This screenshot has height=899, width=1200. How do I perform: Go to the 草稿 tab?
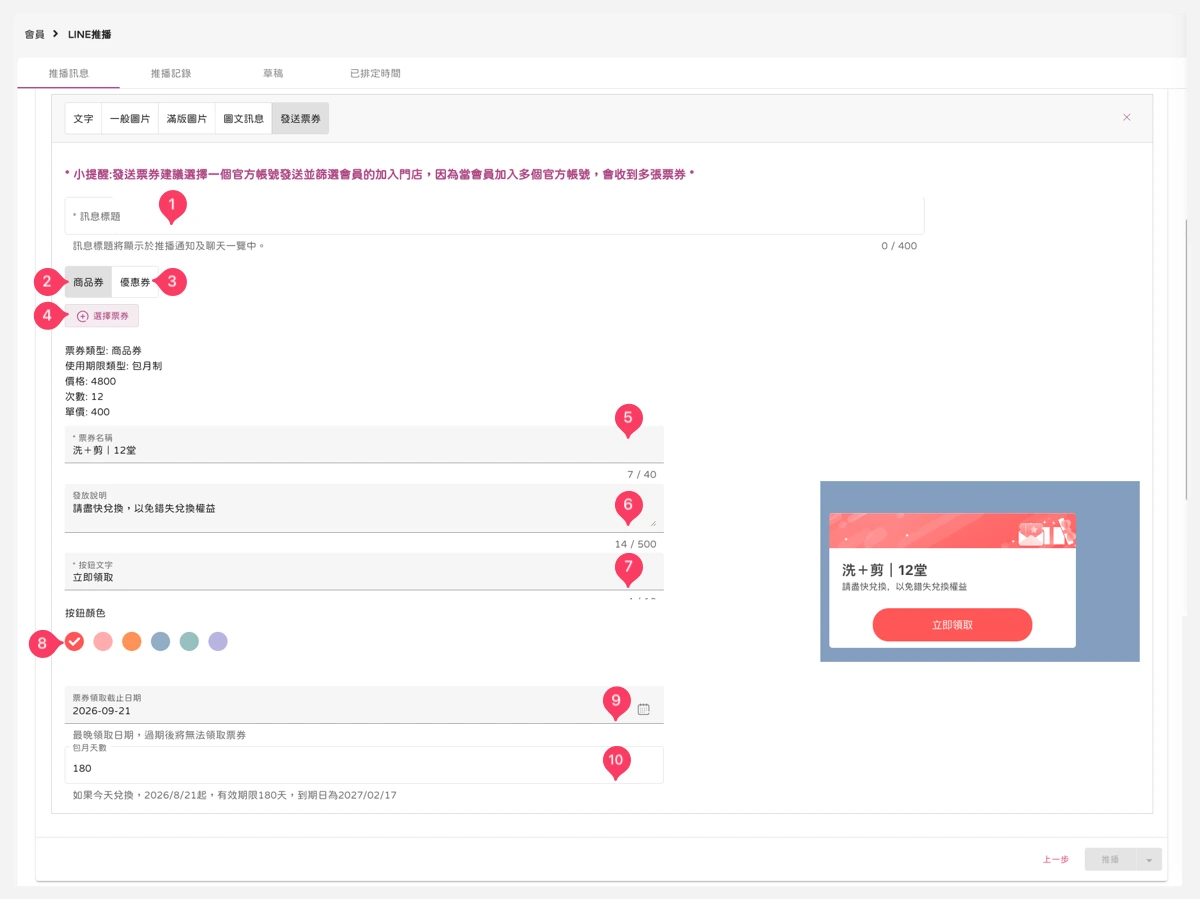coord(273,73)
